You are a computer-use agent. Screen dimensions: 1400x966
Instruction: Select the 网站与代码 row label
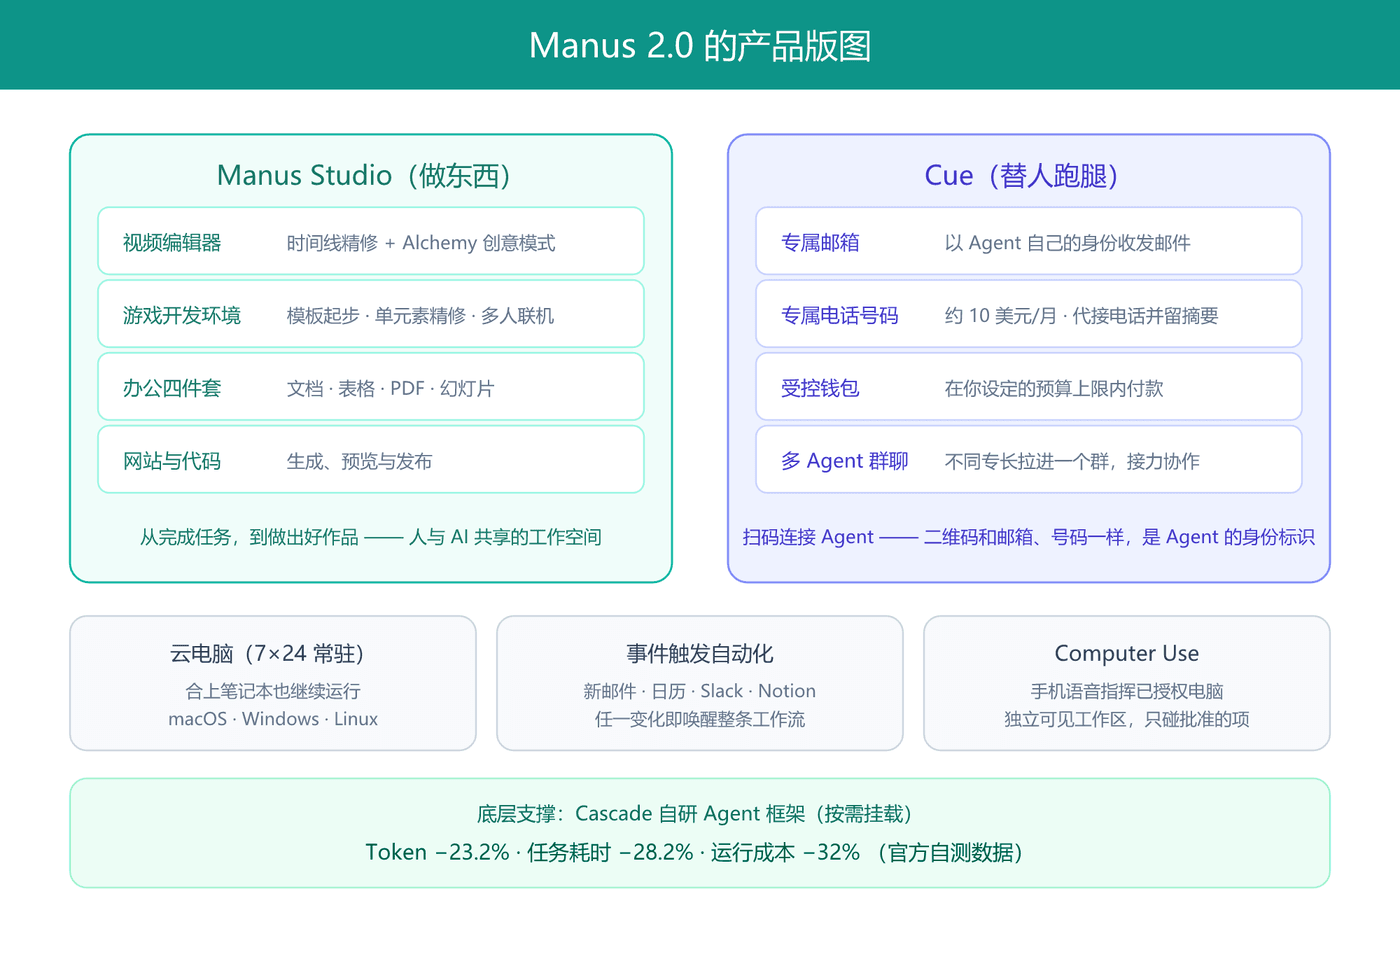click(x=172, y=461)
